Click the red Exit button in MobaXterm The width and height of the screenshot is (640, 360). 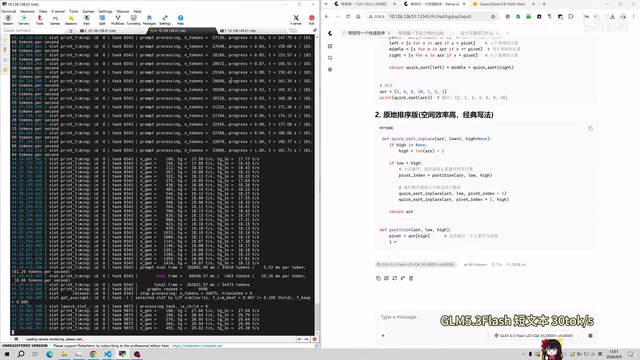click(312, 20)
